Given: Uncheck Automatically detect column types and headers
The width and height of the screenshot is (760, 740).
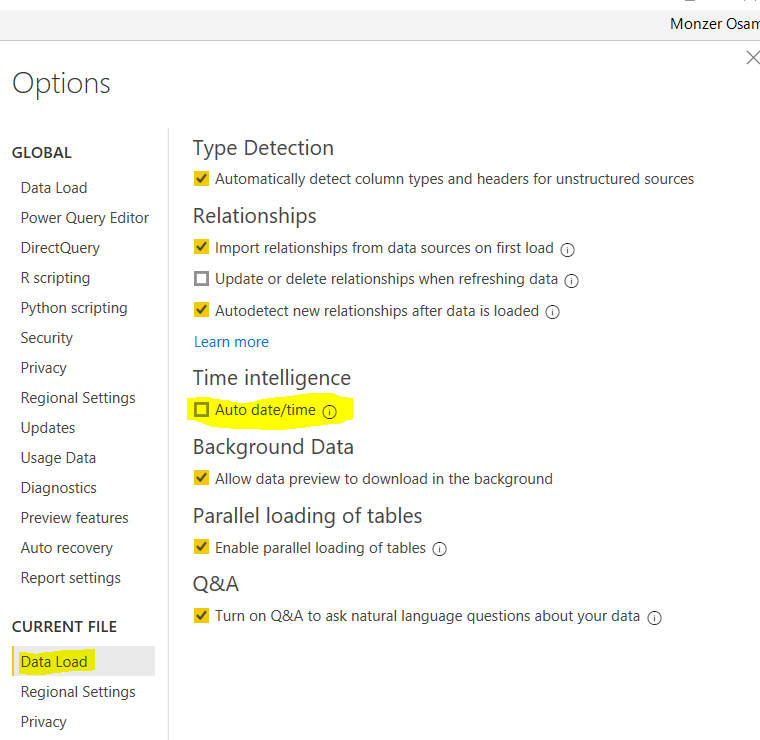Looking at the screenshot, I should pos(202,179).
